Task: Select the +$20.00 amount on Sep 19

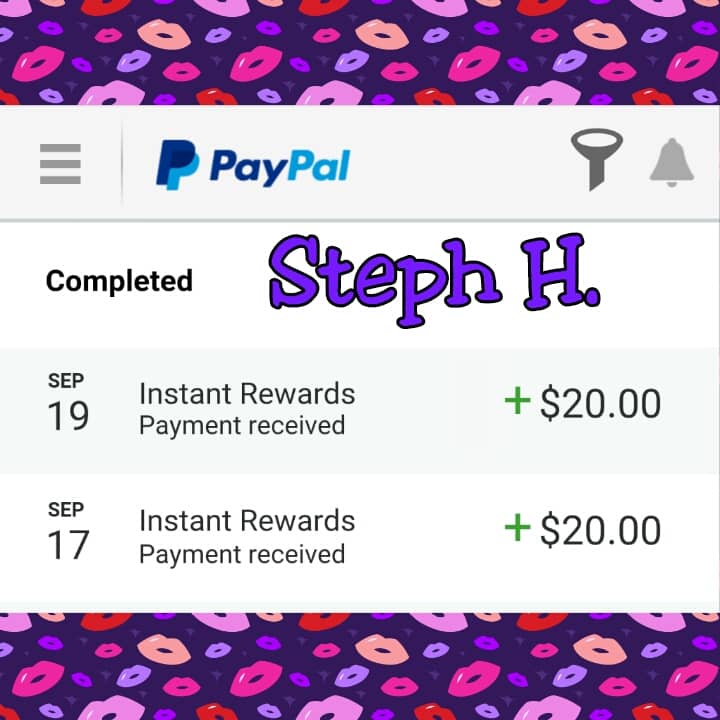Action: (583, 403)
